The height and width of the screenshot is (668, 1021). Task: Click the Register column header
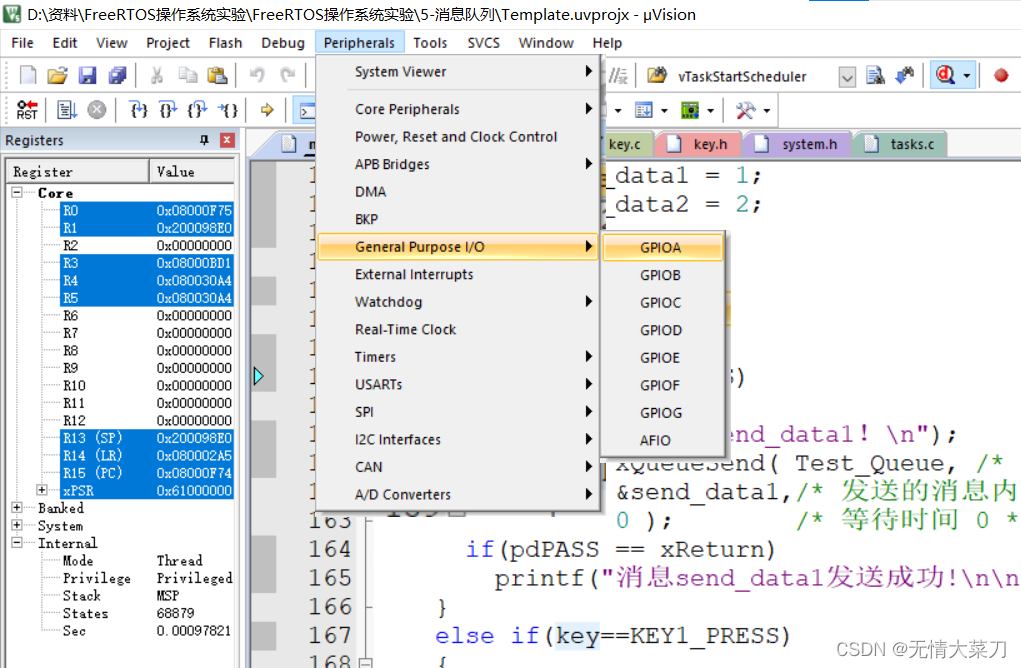point(78,171)
